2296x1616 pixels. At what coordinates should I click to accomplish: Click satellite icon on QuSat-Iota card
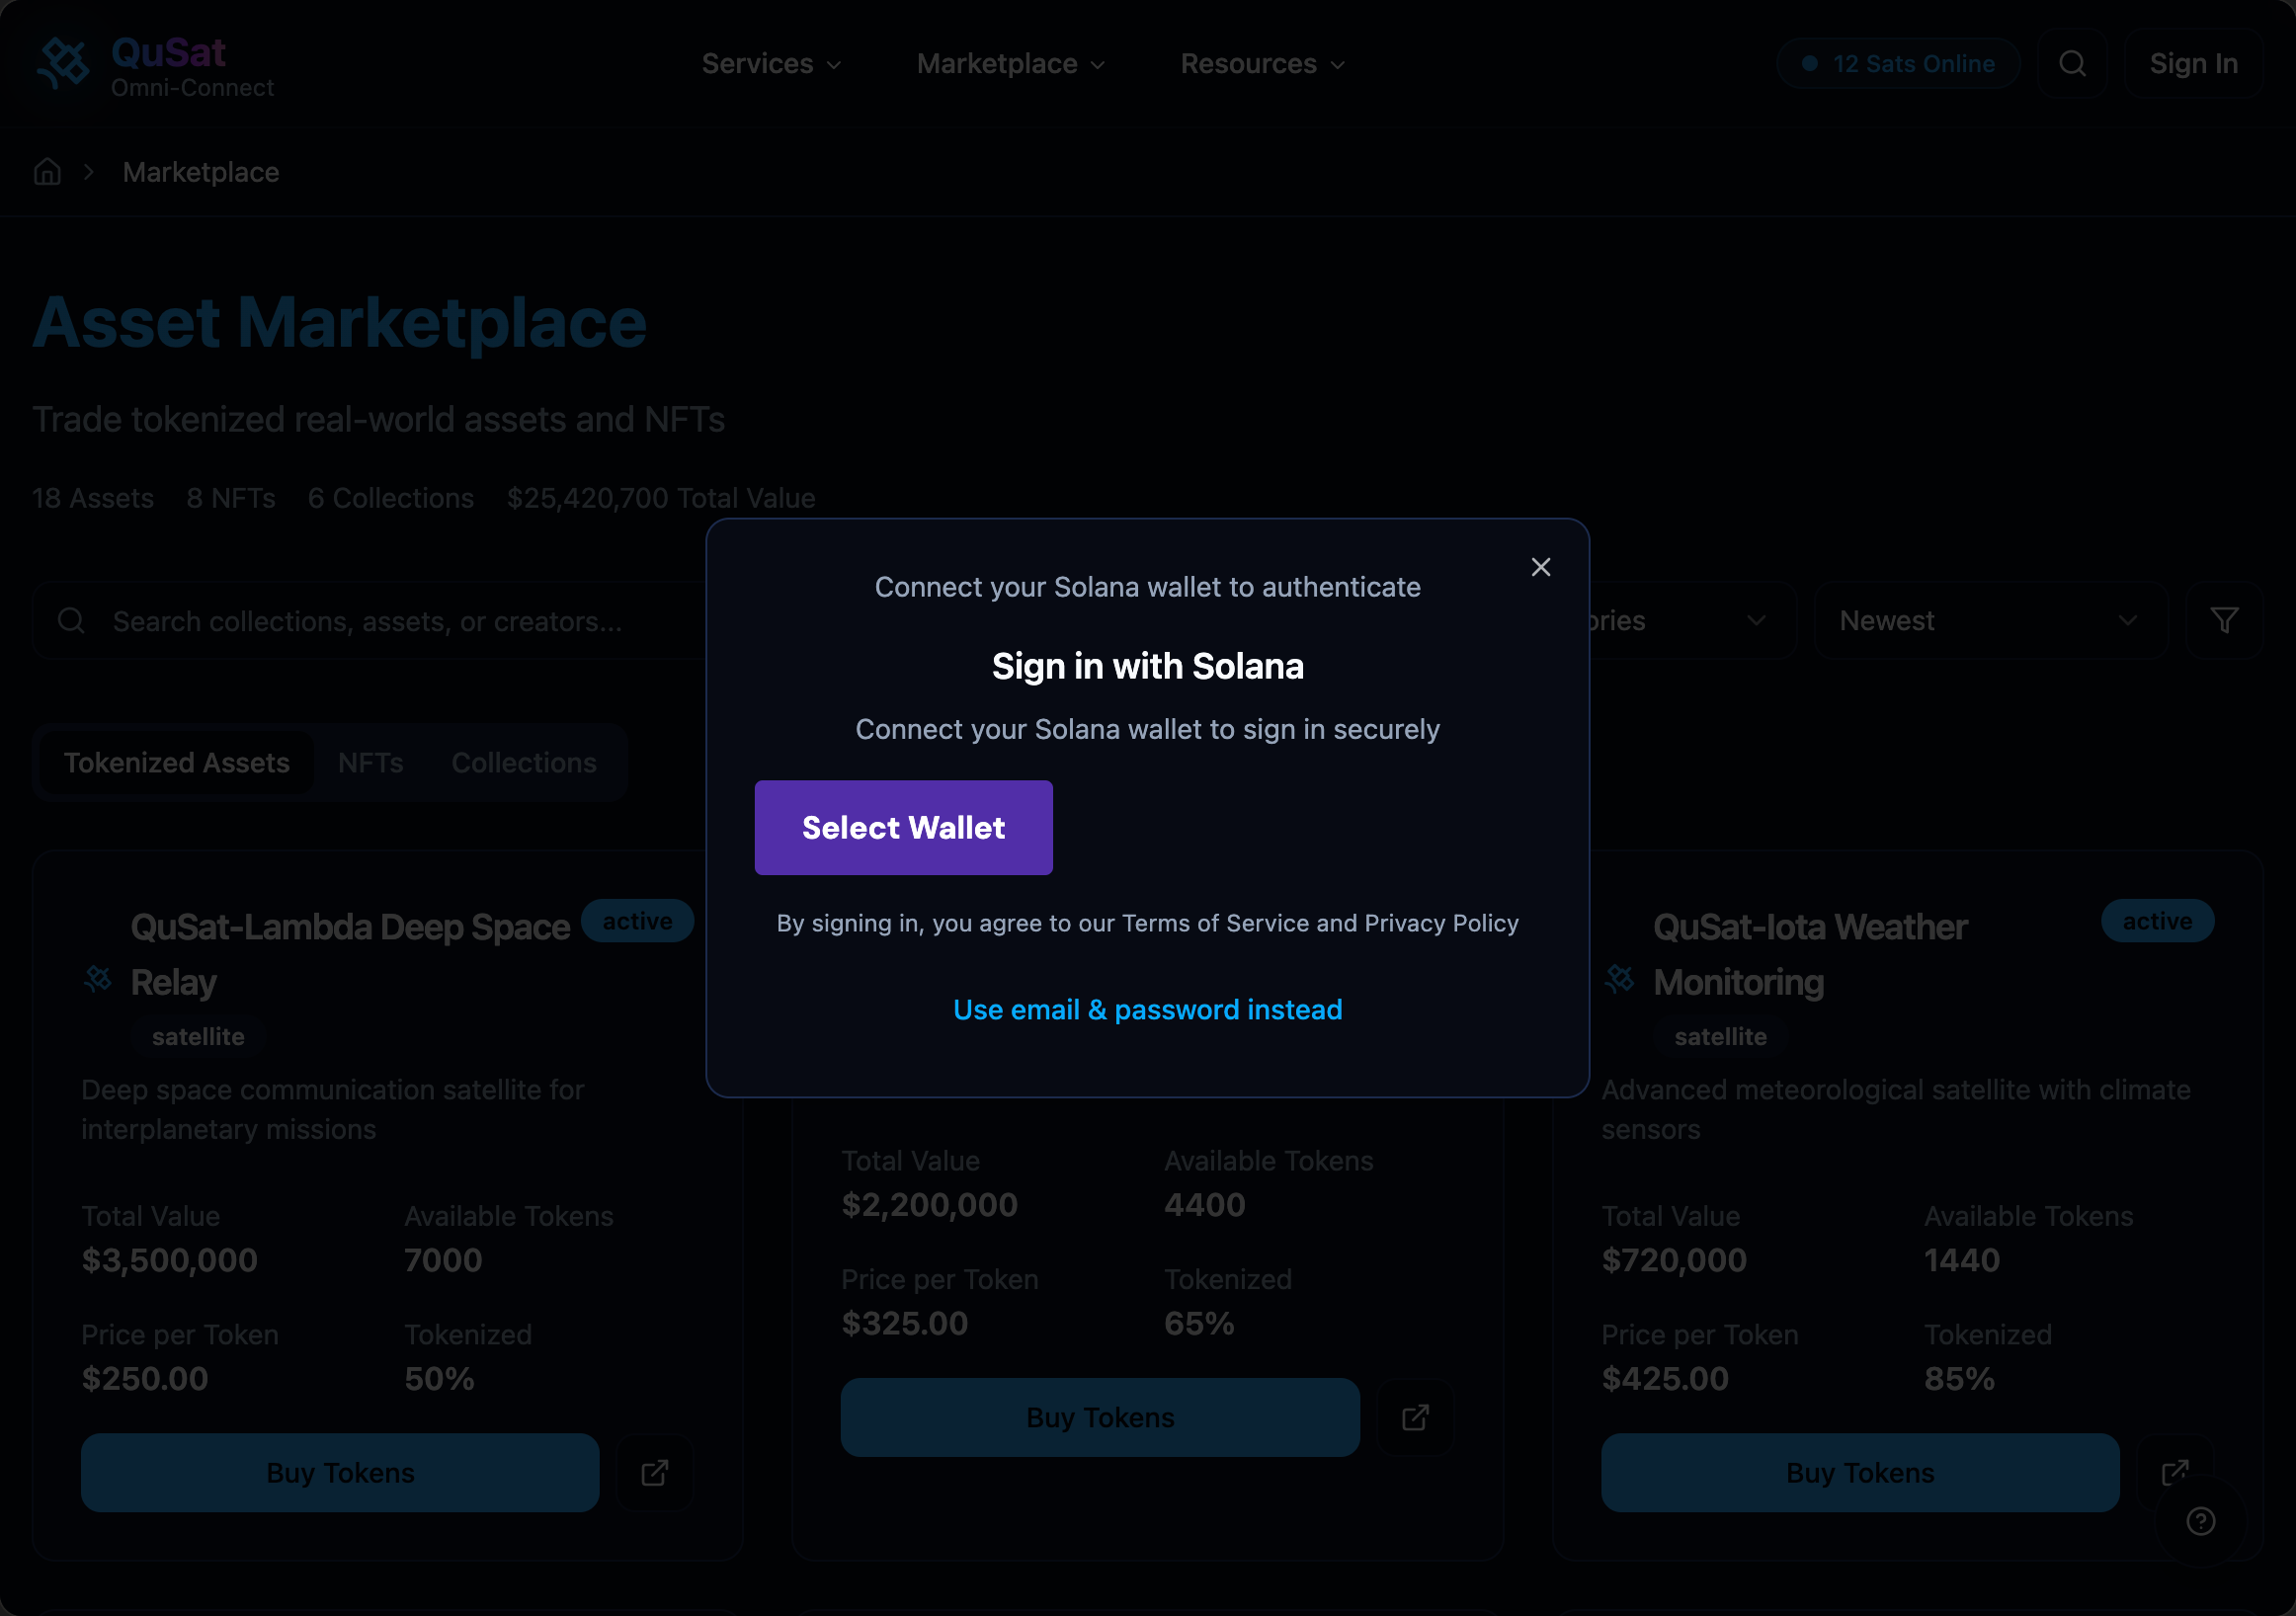coord(1619,978)
